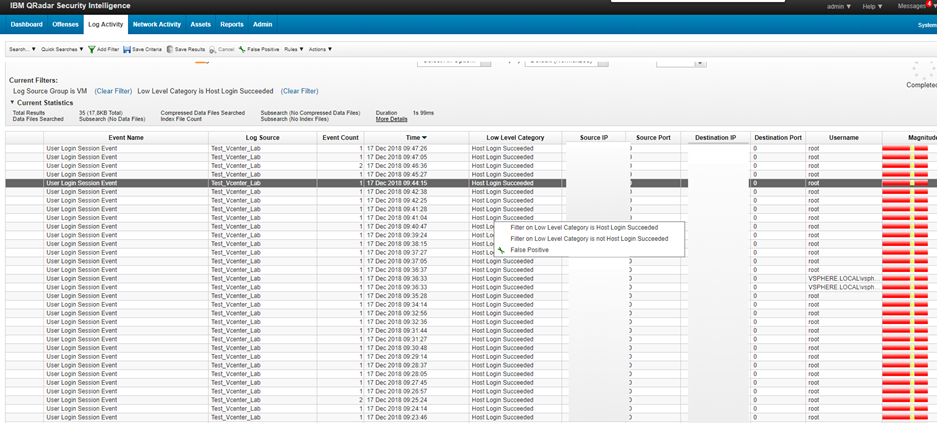
Task: Click magnitude bar of the 09:44:15 event
Action: [905, 183]
